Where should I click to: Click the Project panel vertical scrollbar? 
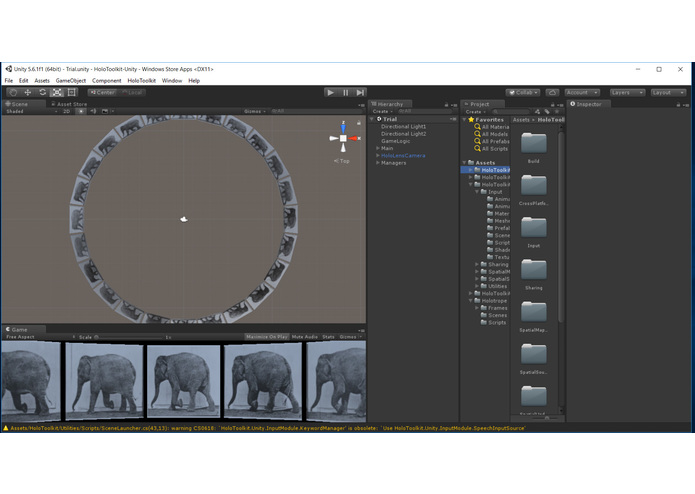(561, 226)
